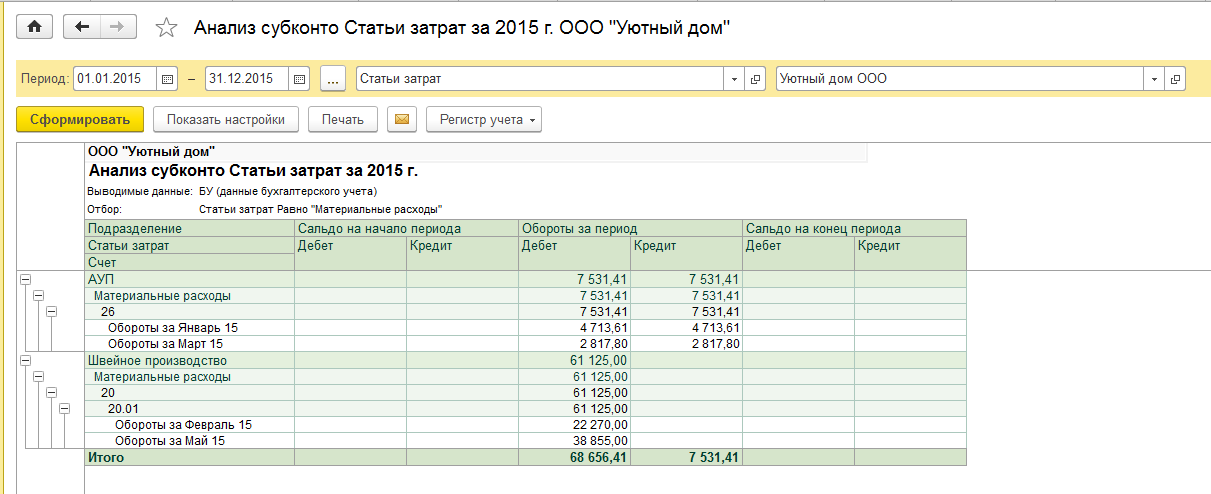The image size is (1211, 494).
Task: Add report to favorites with star
Action: click(166, 28)
